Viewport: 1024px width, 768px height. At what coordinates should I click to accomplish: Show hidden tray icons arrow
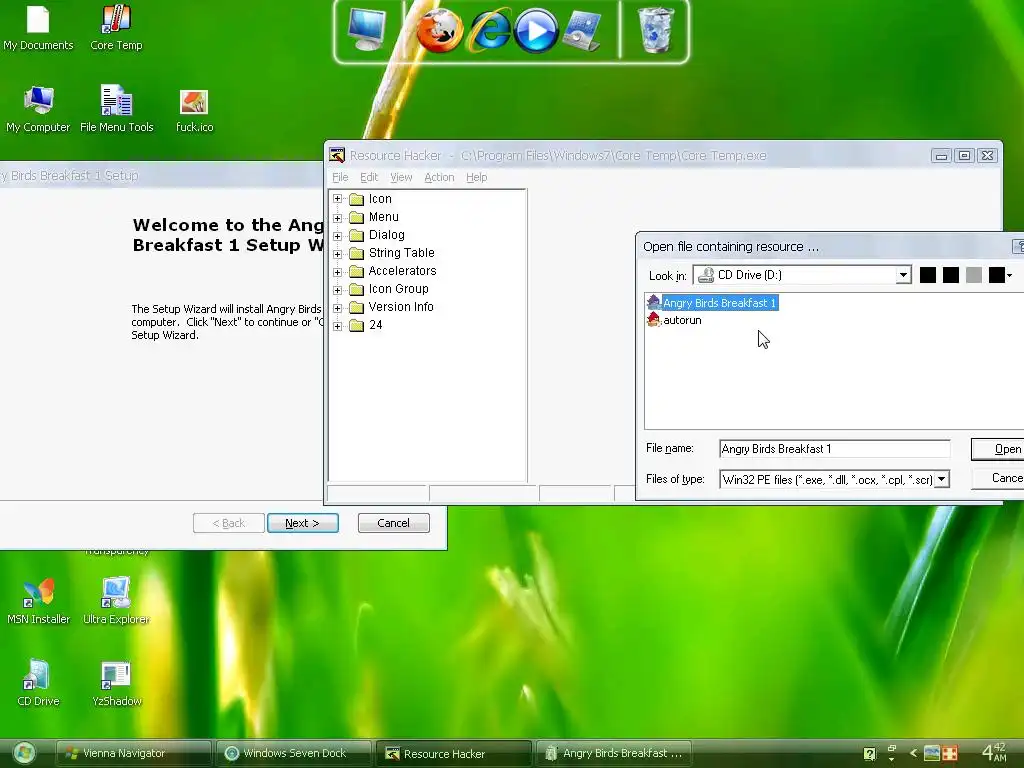(913, 754)
